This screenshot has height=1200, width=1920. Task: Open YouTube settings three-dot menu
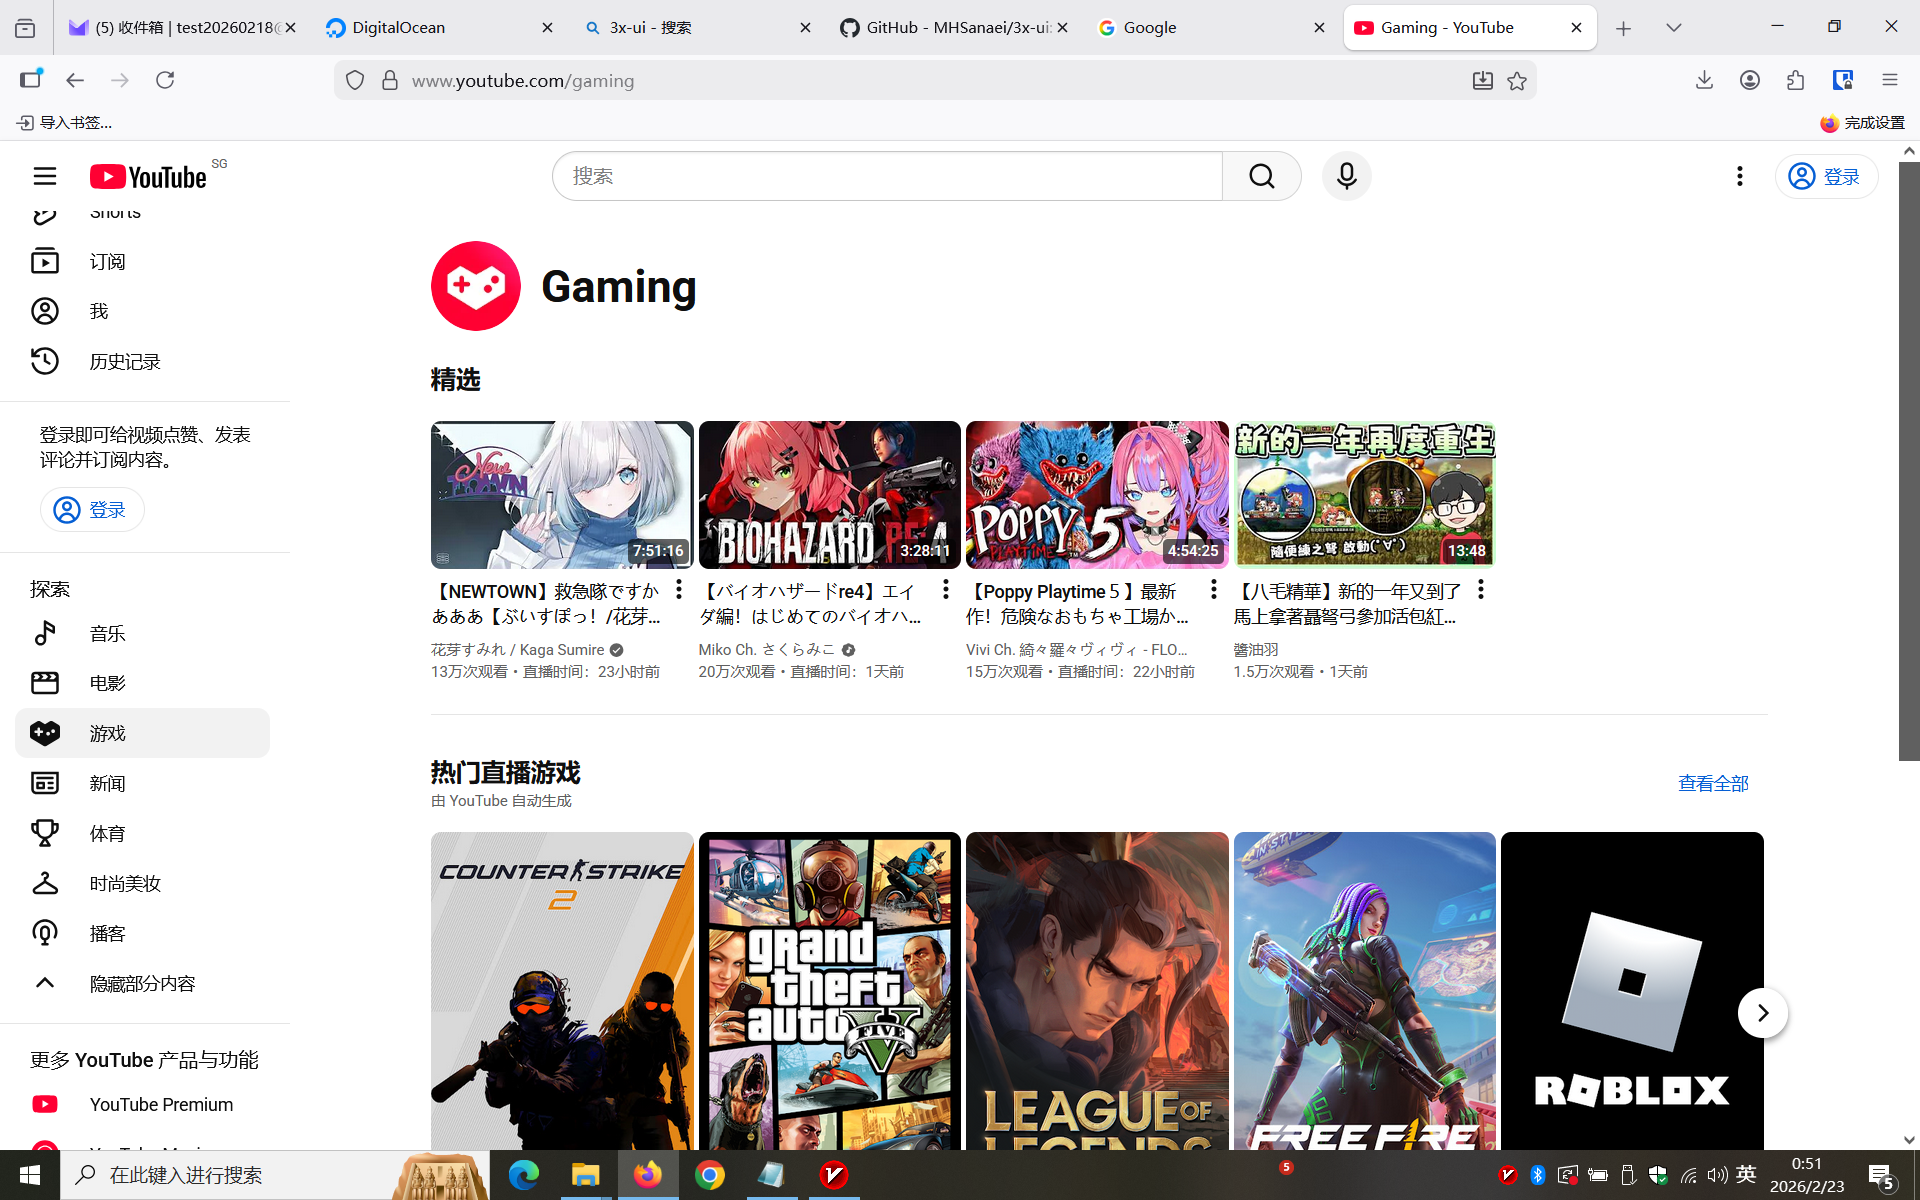coord(1740,176)
